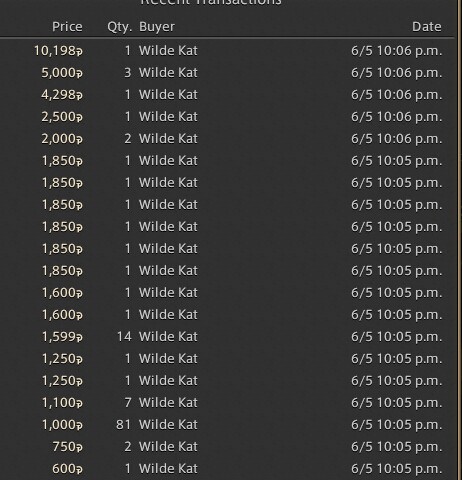The image size is (462, 480).
Task: Click the Price column header
Action: click(x=67, y=27)
